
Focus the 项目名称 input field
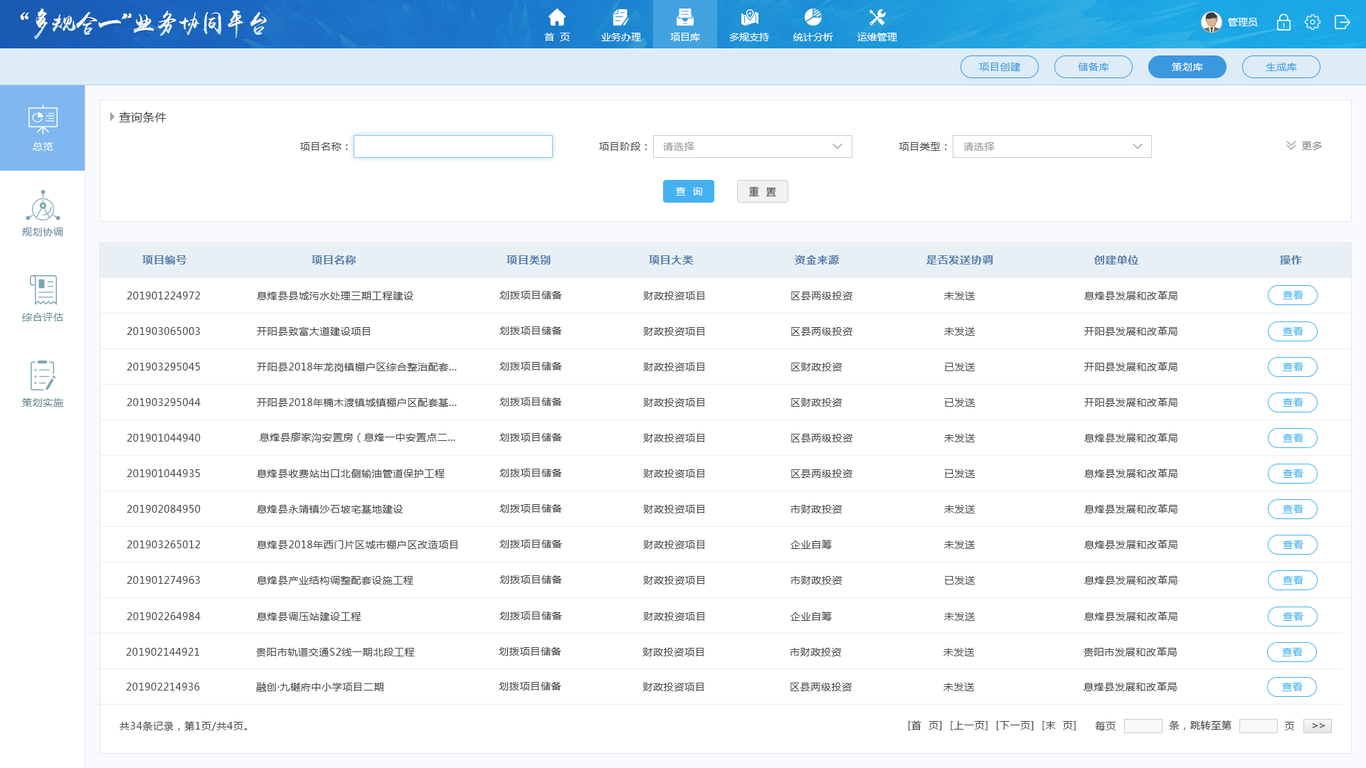click(453, 146)
